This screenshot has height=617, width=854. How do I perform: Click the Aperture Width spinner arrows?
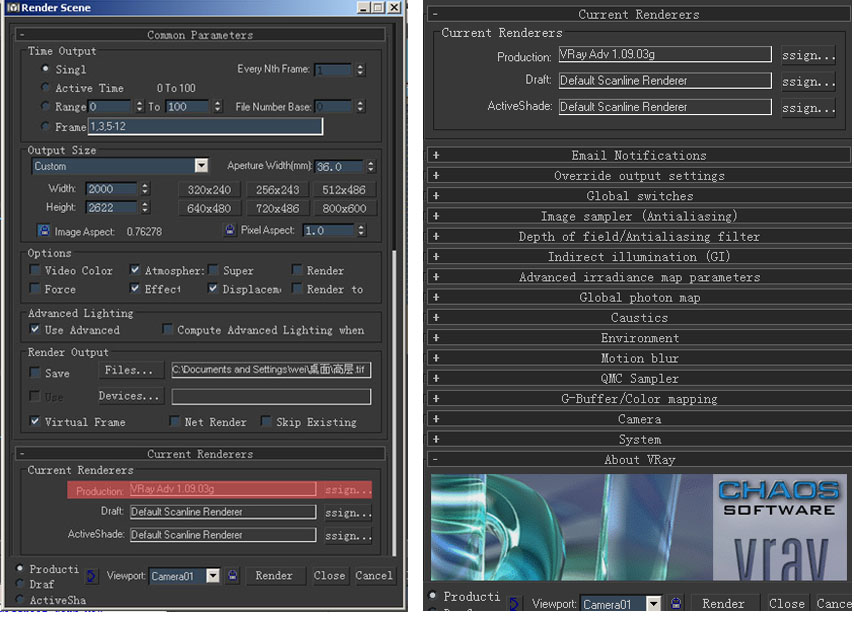370,166
